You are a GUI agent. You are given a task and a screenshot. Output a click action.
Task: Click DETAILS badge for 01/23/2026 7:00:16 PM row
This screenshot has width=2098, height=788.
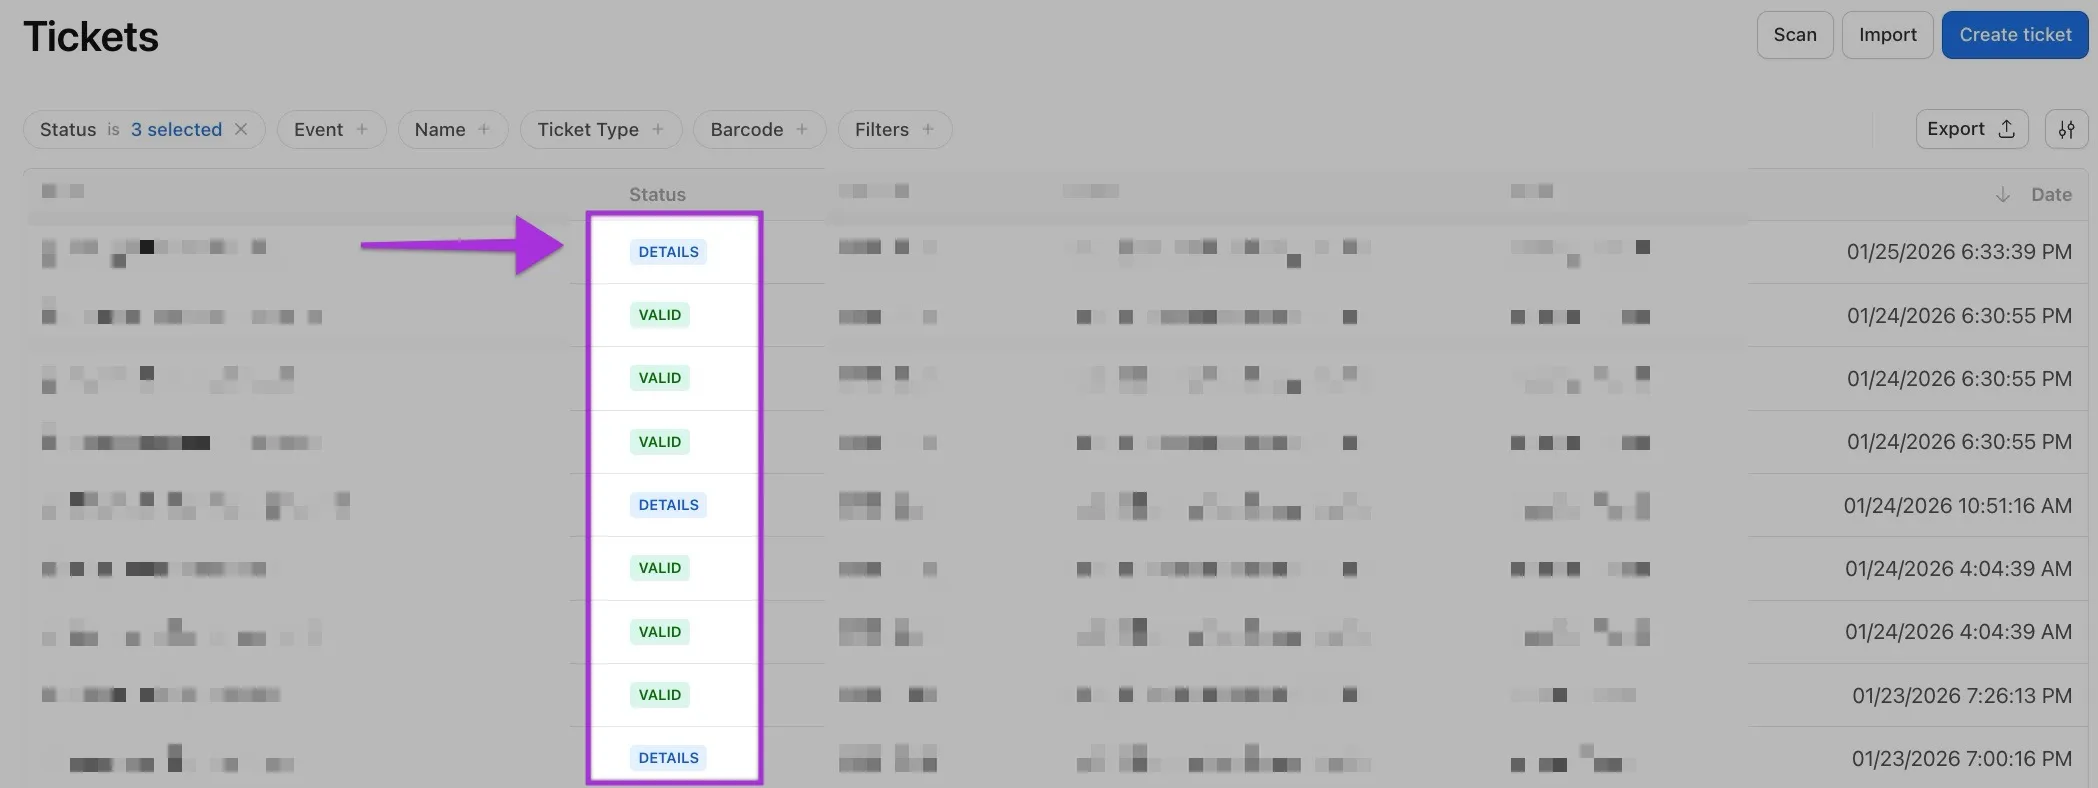(668, 758)
